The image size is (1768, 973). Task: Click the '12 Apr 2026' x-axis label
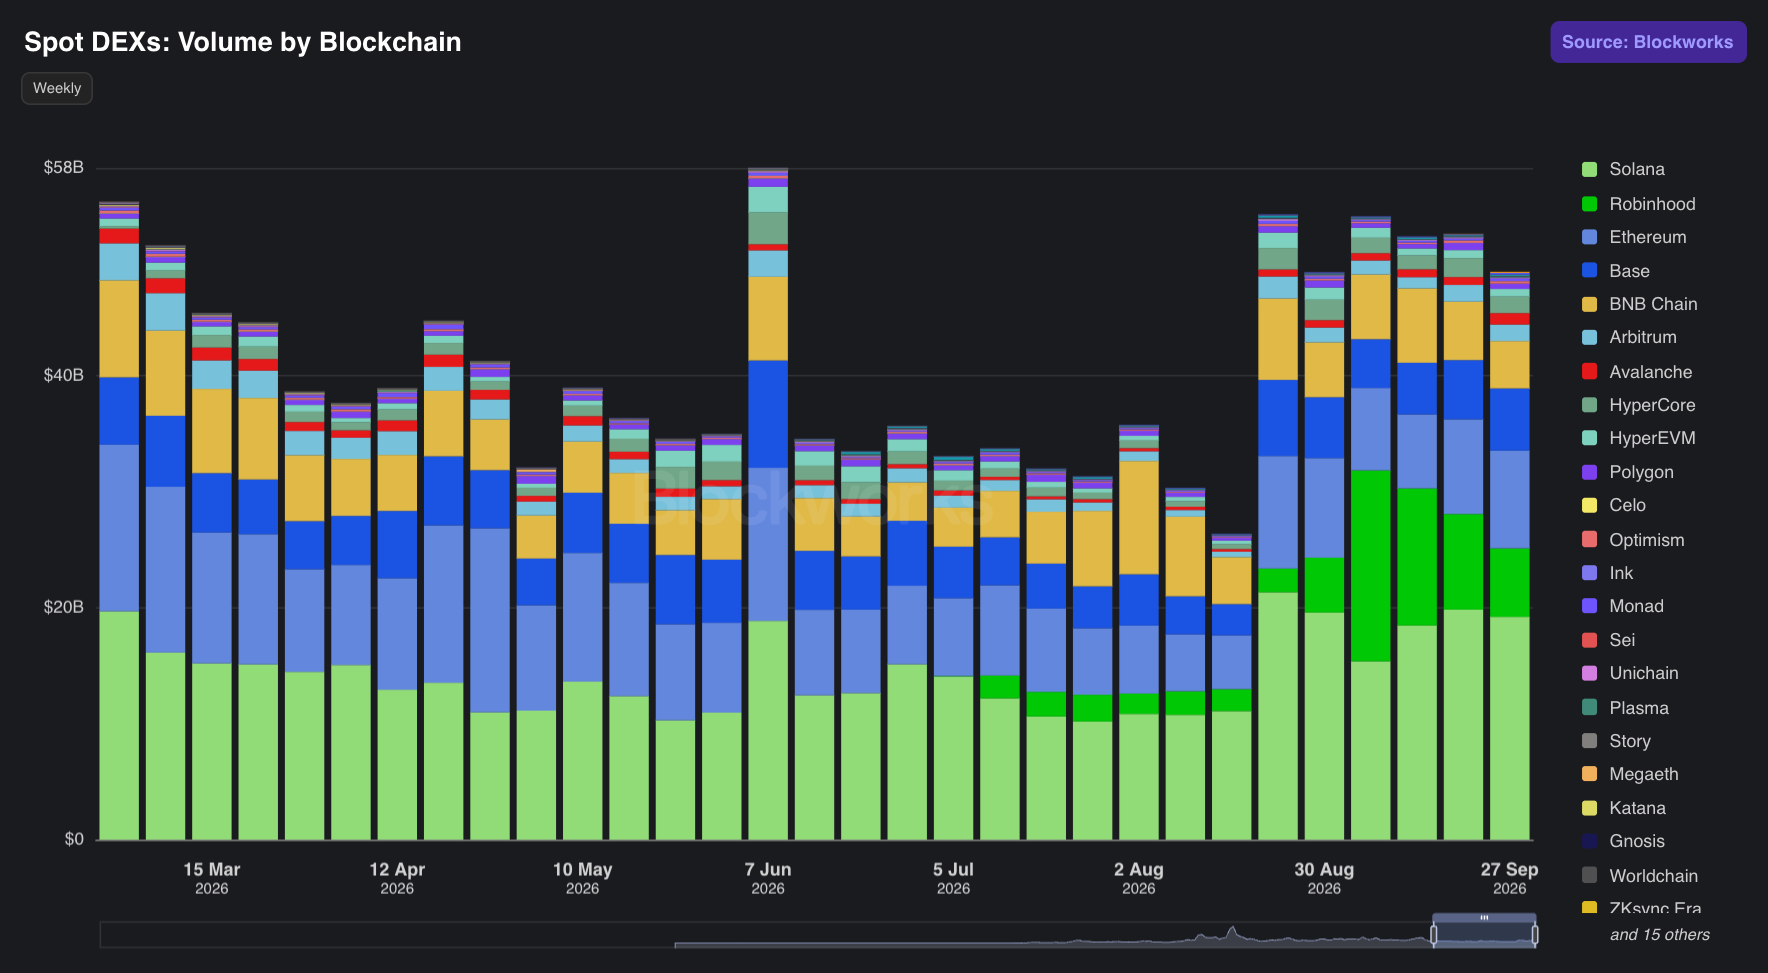(x=397, y=878)
